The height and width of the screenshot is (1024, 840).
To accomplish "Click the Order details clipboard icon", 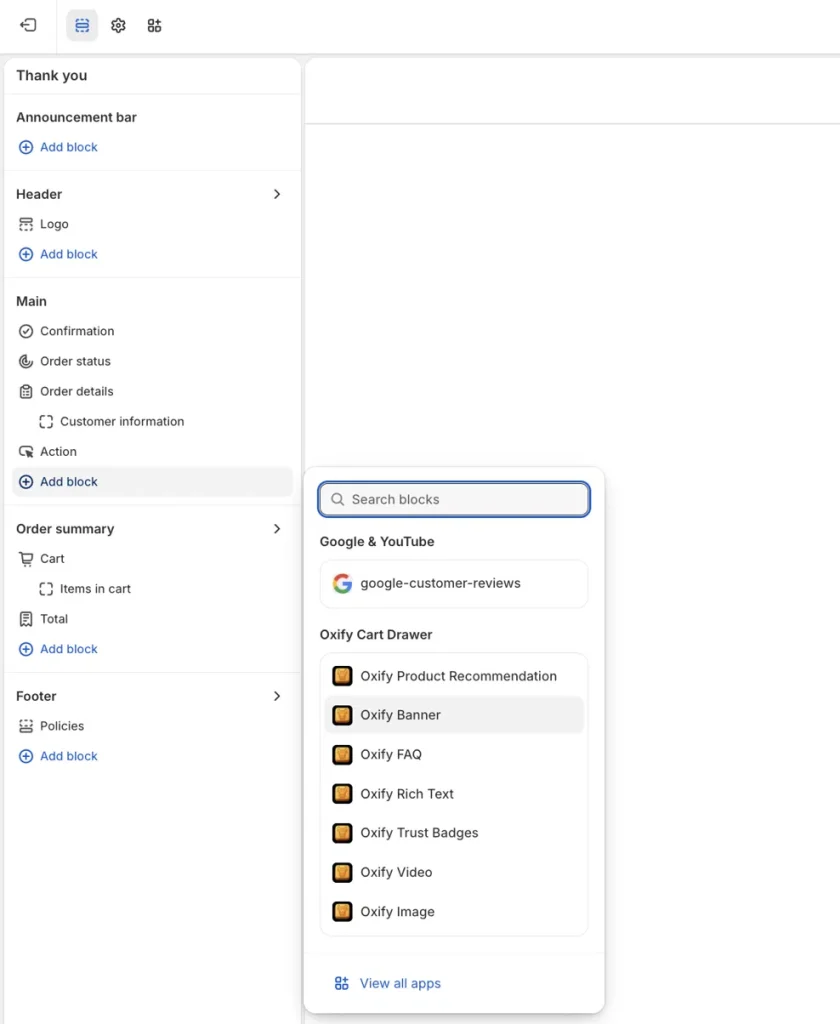I will tap(25, 392).
